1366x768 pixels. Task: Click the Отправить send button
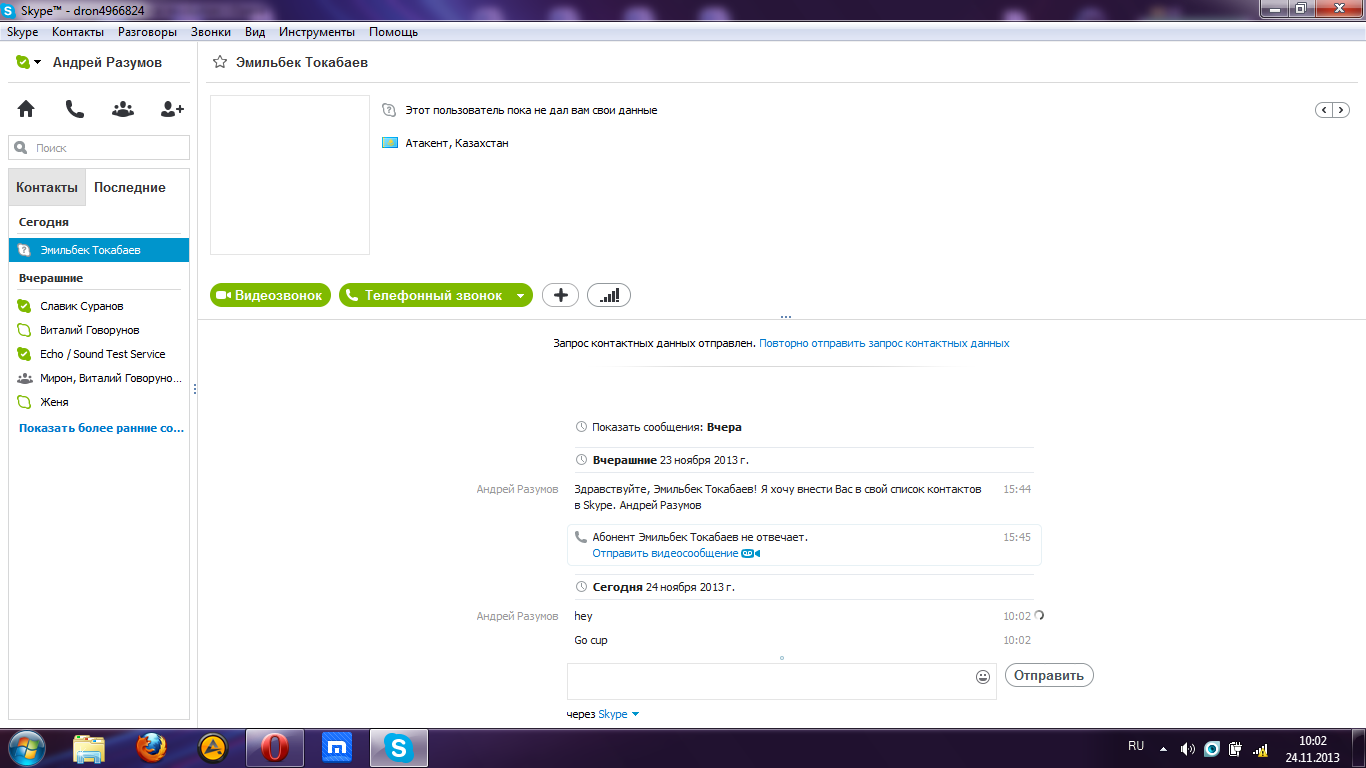coord(1049,675)
